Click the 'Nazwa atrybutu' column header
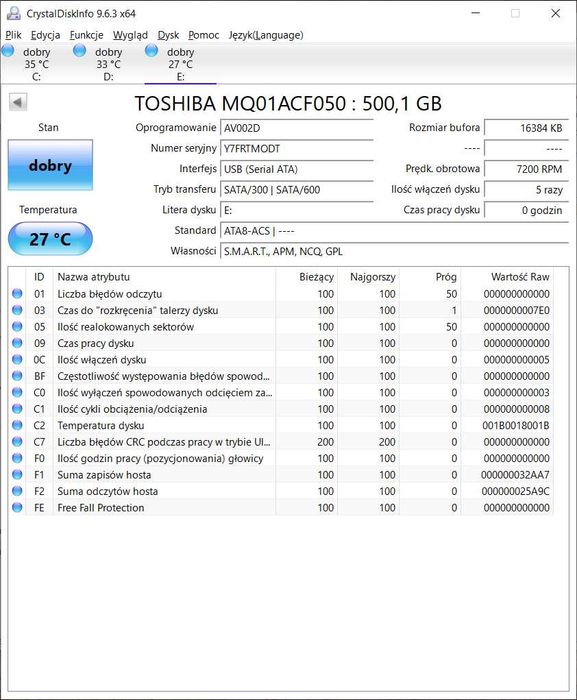 (x=164, y=277)
